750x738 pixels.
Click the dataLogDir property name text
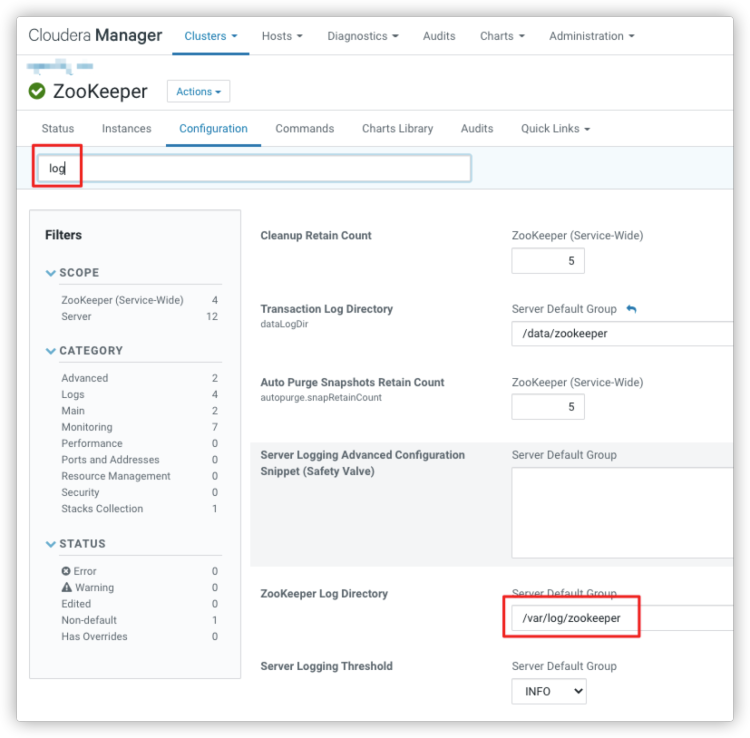[284, 324]
